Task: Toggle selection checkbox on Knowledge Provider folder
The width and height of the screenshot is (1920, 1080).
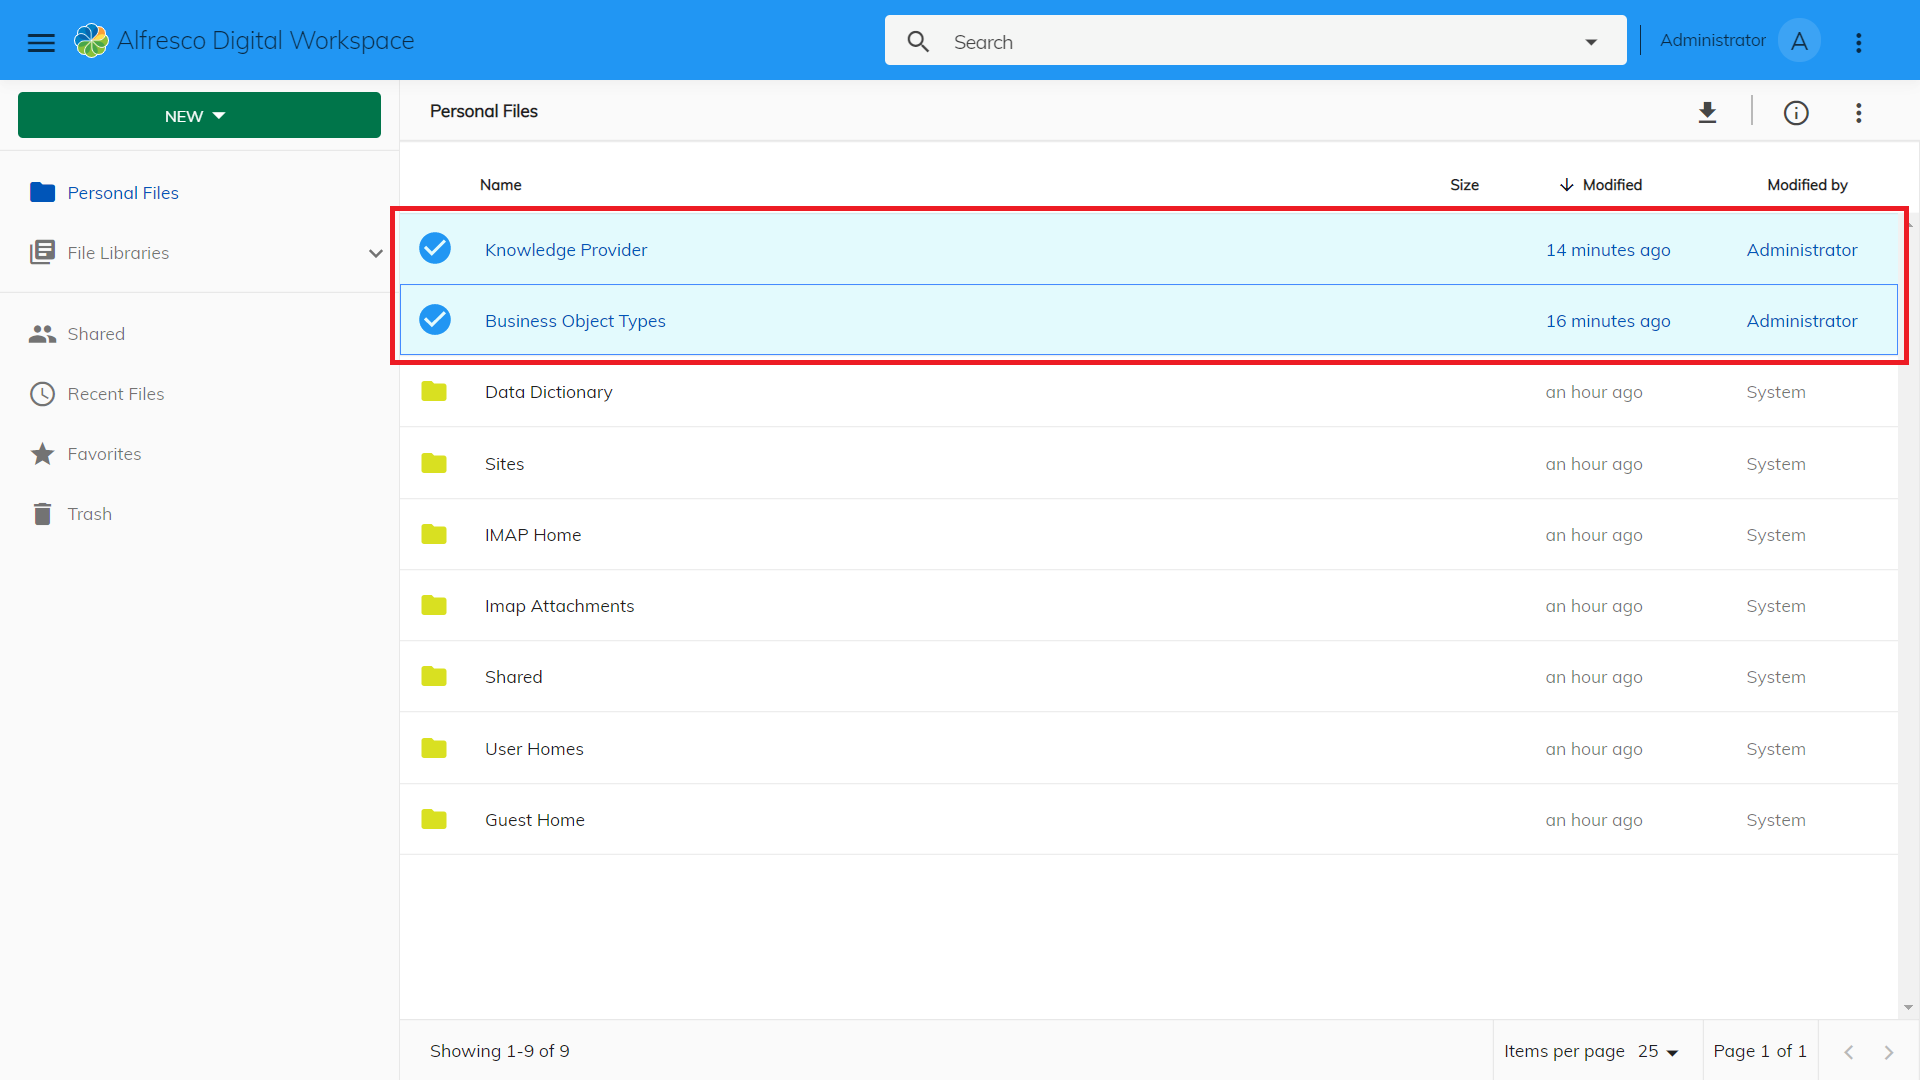Action: [433, 249]
